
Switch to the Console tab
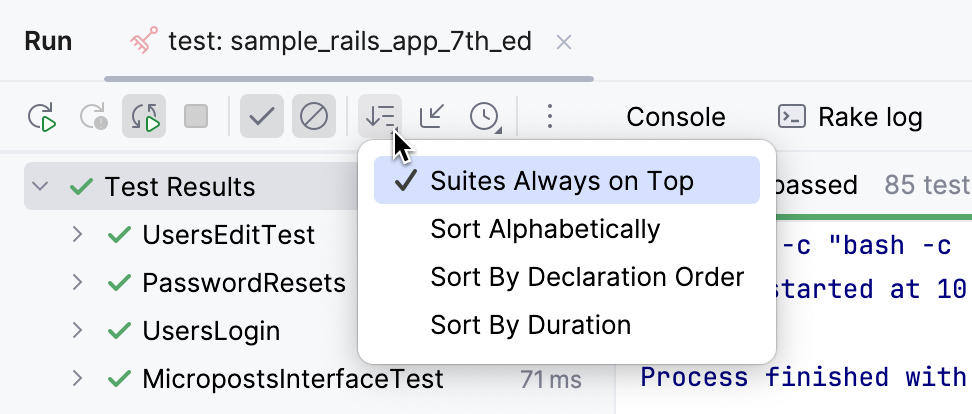tap(676, 117)
